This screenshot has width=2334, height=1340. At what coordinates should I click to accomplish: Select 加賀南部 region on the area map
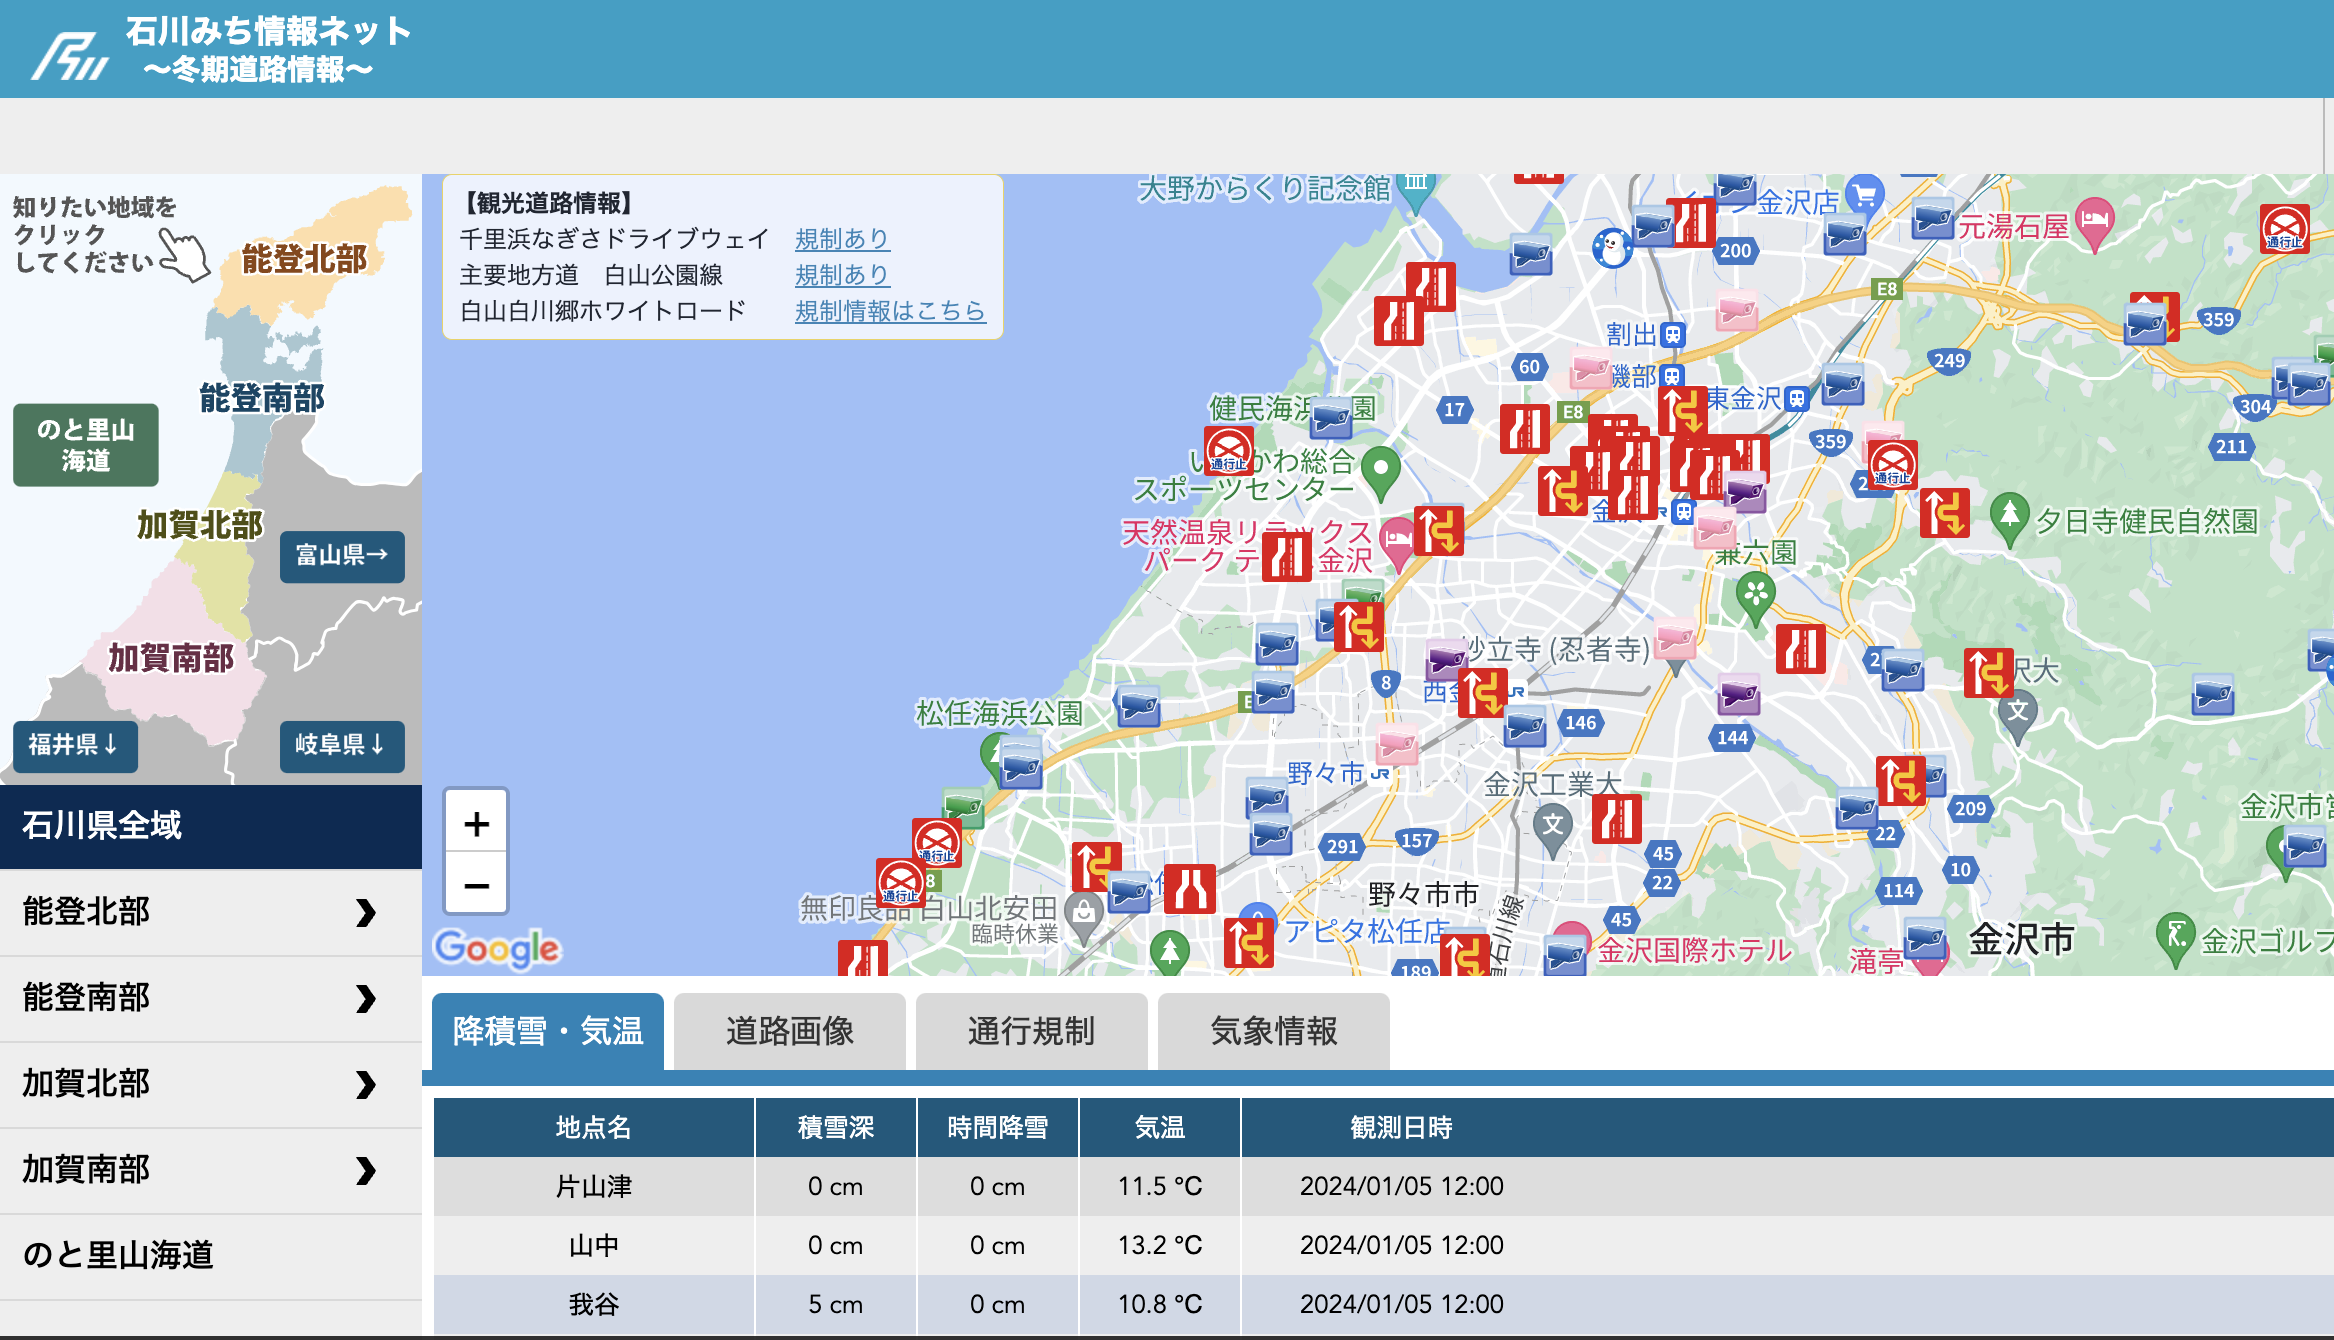pos(171,658)
